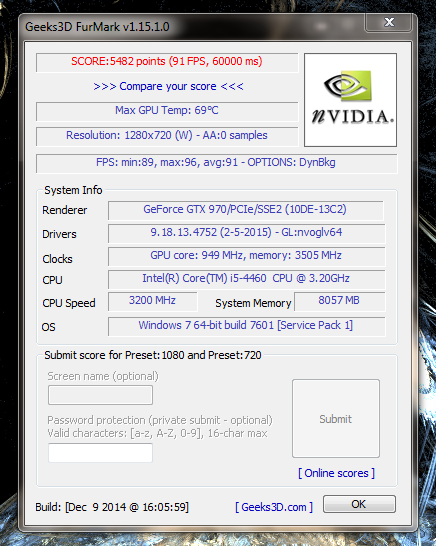
Task: Click the Submit score for Preset heading
Action: point(153,355)
